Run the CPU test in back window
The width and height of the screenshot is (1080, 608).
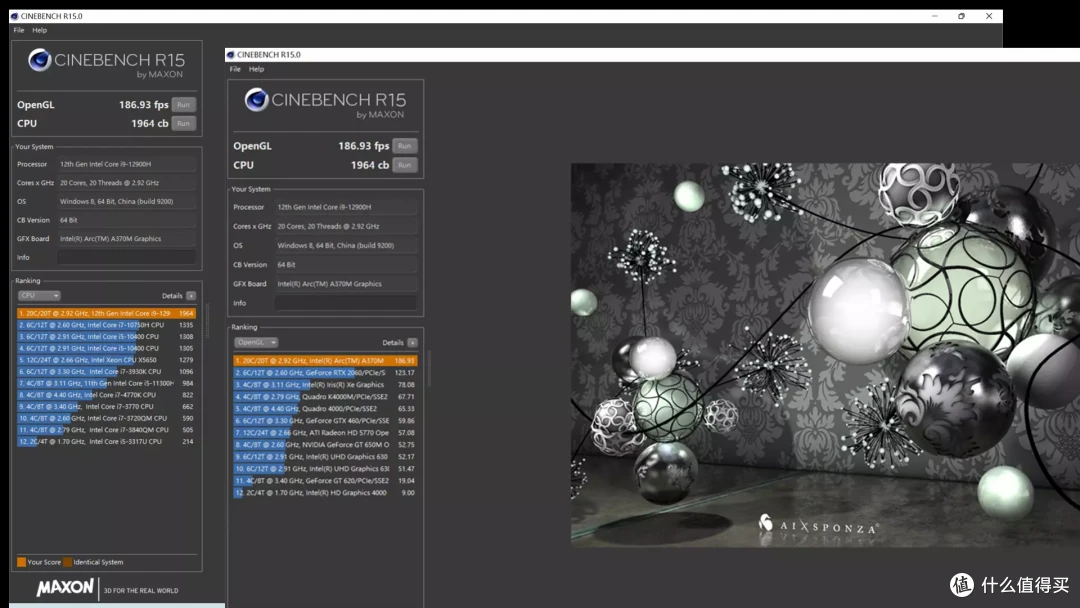tap(183, 124)
